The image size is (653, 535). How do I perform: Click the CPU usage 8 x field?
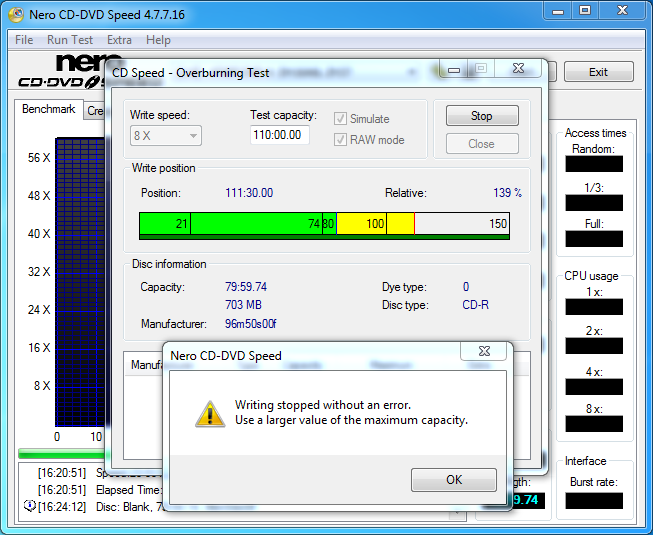(594, 423)
